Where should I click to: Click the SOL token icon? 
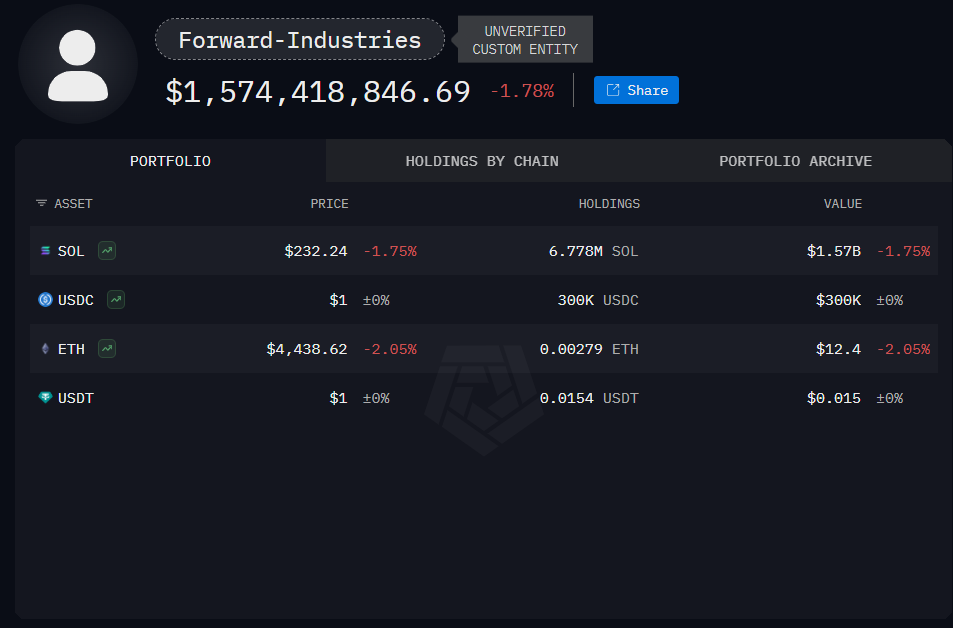click(45, 251)
